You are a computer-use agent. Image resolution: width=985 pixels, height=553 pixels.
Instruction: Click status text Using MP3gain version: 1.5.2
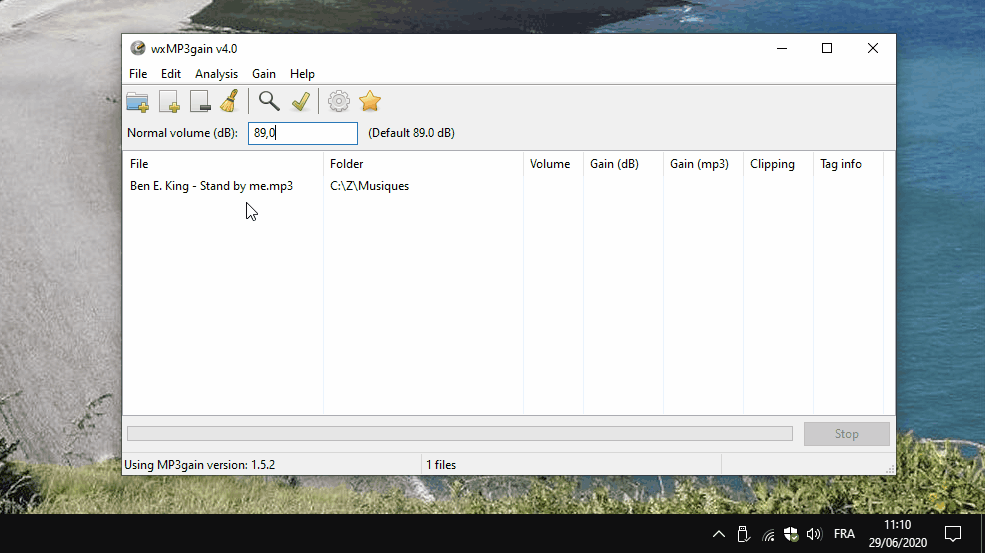coord(200,465)
